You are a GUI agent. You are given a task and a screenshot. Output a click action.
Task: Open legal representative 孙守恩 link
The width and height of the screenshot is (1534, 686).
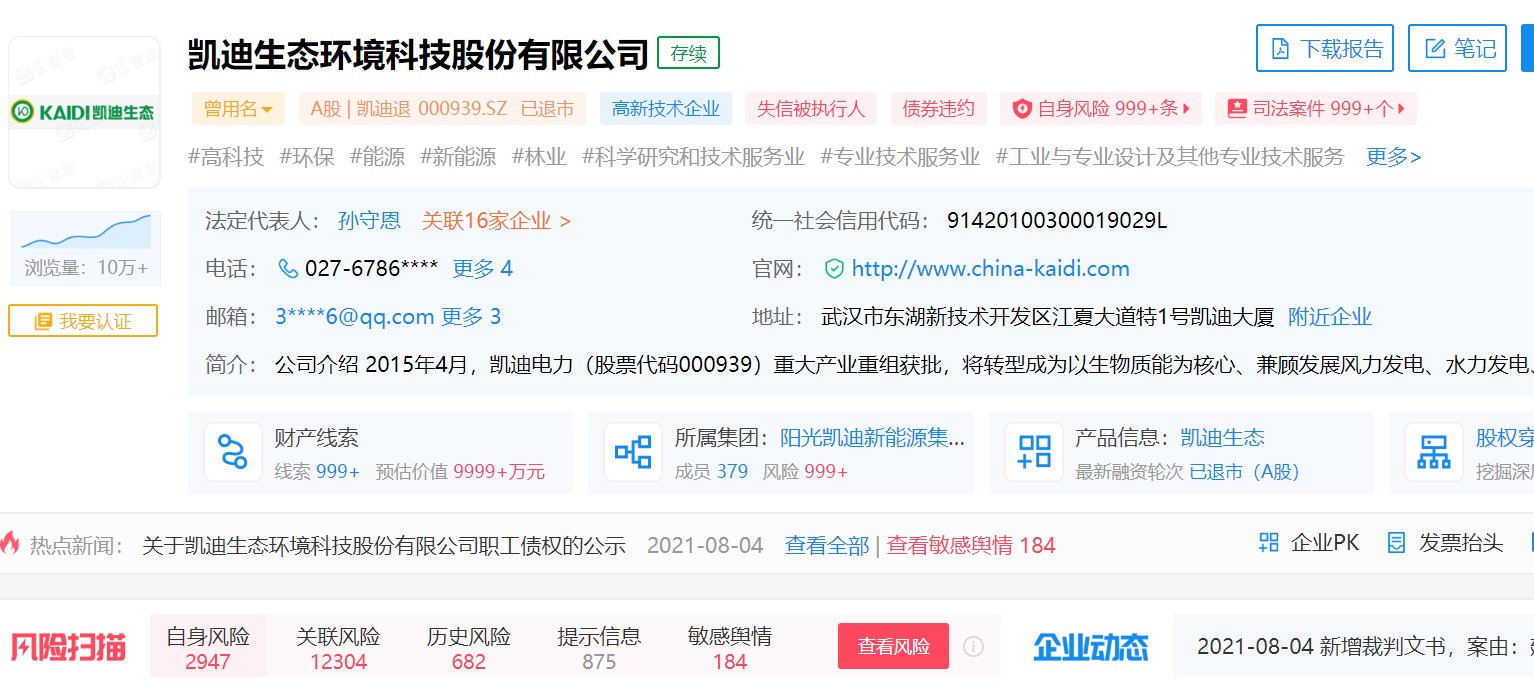point(369,220)
